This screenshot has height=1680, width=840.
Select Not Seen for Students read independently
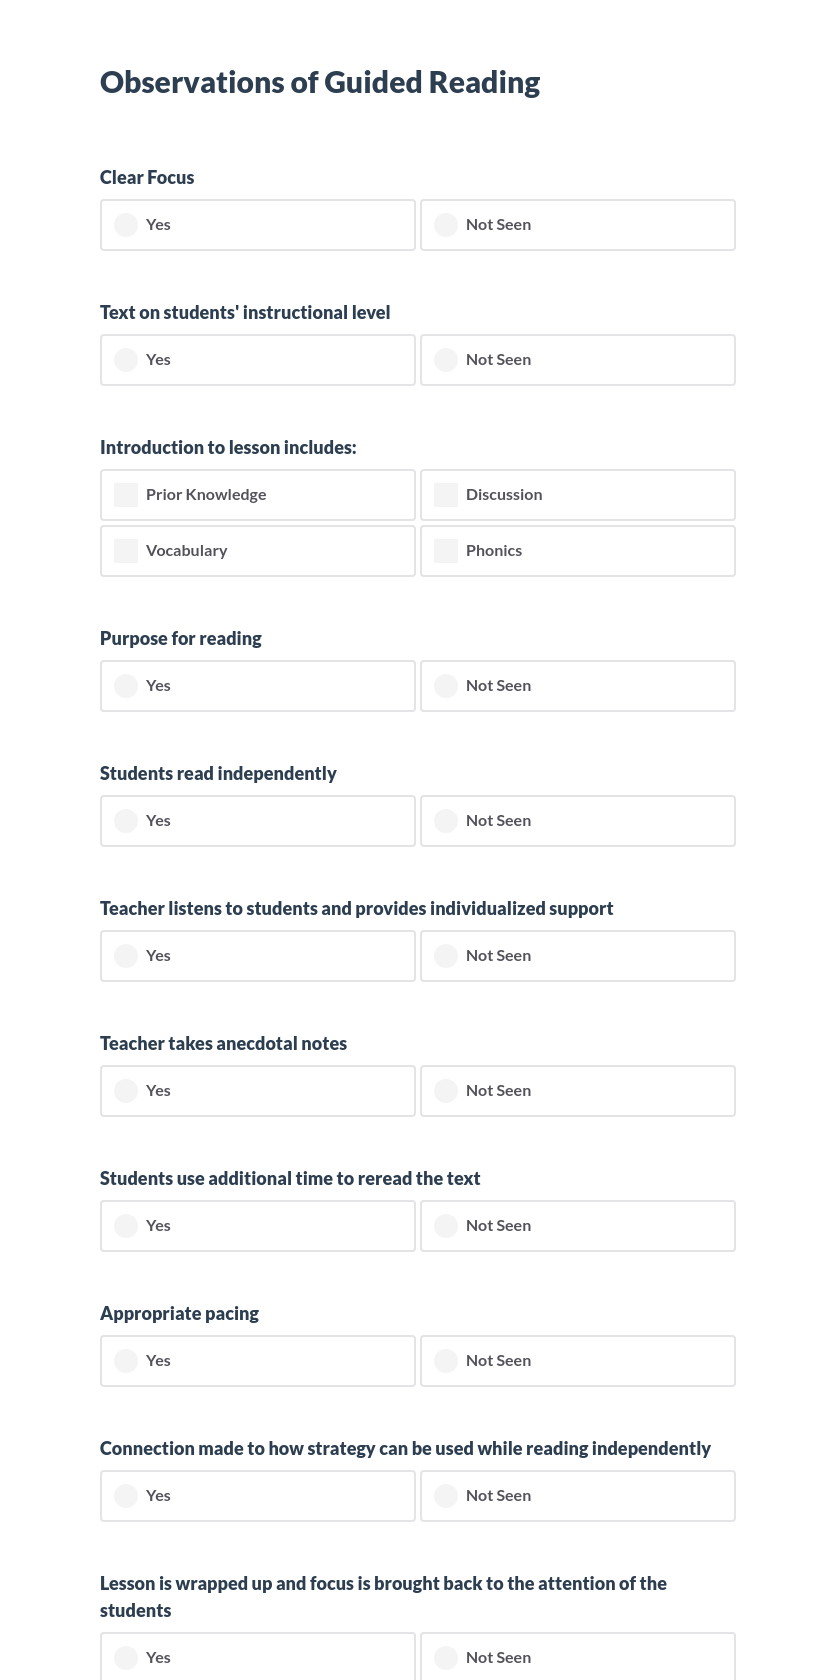446,821
